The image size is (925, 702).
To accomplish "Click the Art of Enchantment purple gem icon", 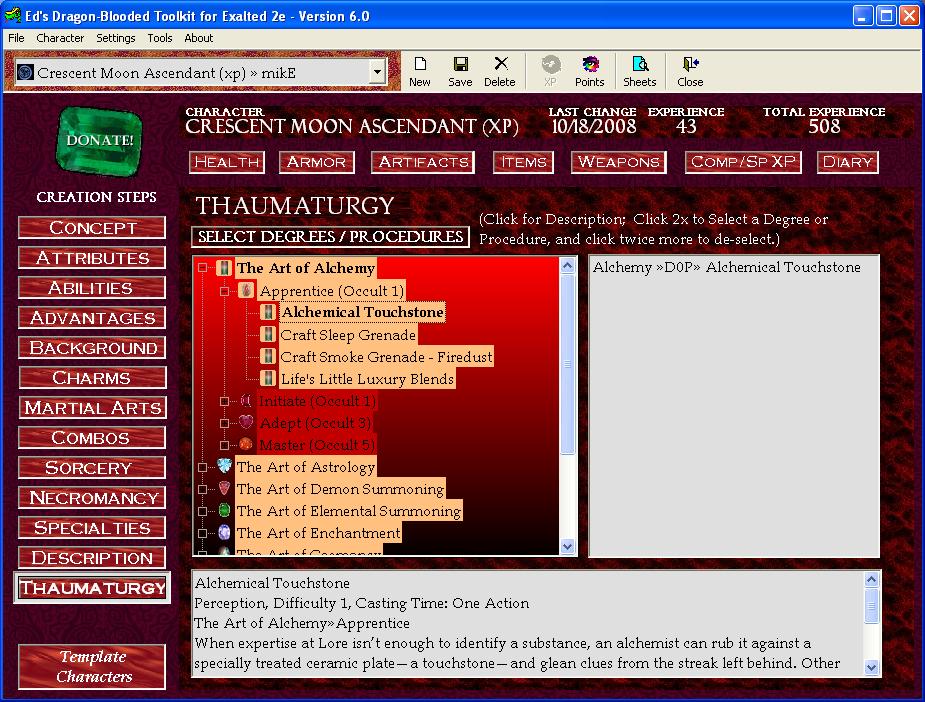I will (224, 533).
